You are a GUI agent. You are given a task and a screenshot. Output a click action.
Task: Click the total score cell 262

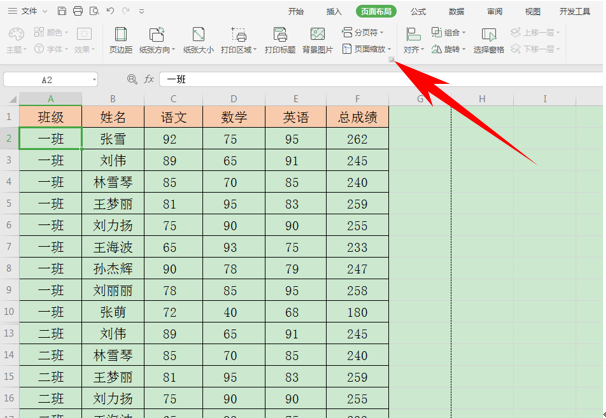point(357,139)
